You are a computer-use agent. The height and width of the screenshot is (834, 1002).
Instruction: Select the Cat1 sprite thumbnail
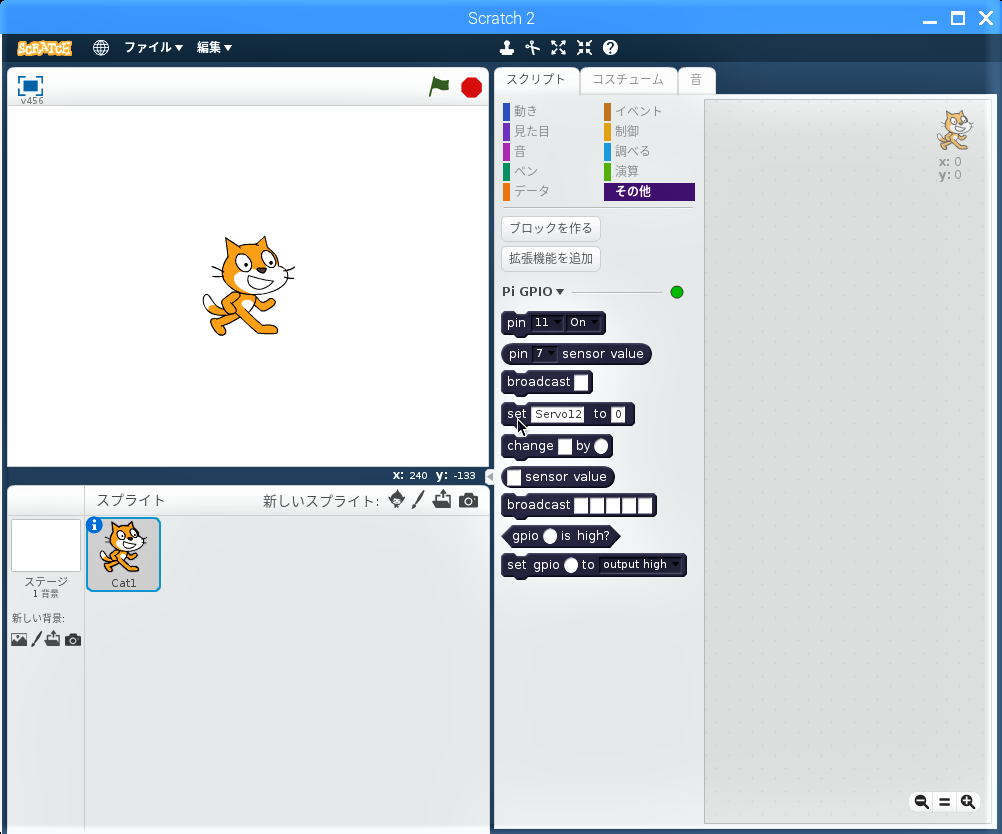123,554
